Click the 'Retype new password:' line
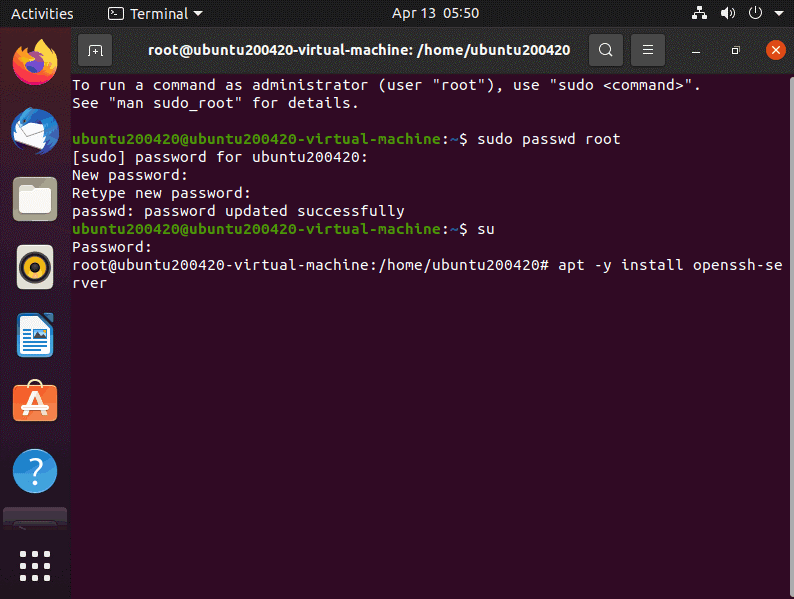Screen dimensions: 794x599 pyautogui.click(x=161, y=193)
